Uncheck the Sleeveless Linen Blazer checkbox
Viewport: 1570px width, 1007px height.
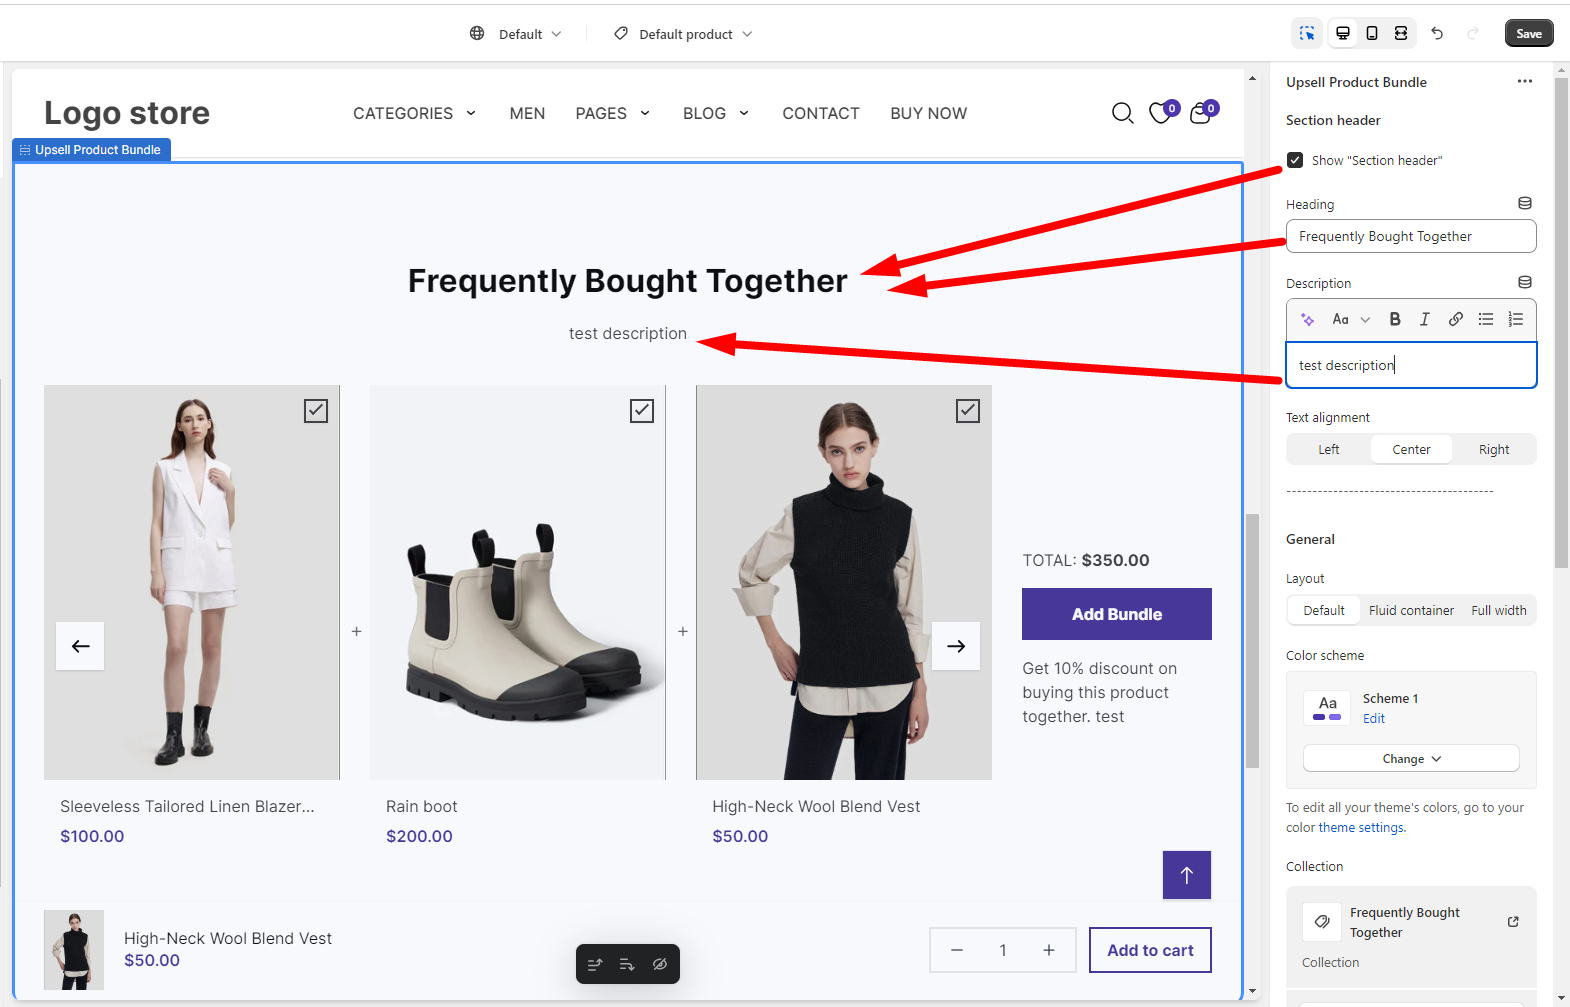click(x=316, y=411)
